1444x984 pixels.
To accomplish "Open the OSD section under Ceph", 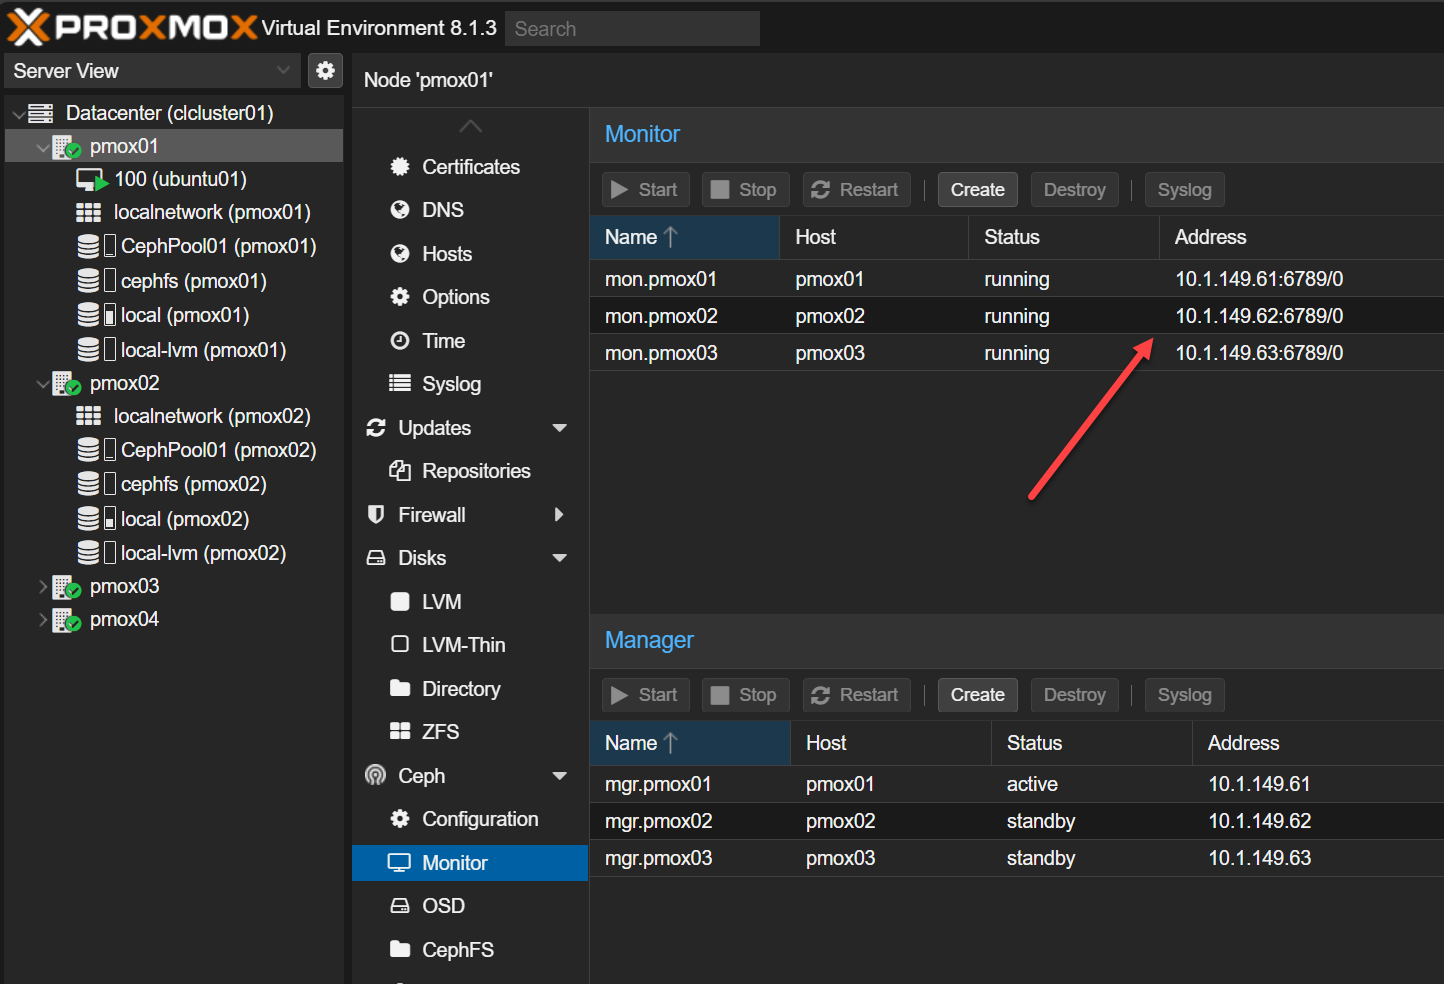I will click(443, 906).
